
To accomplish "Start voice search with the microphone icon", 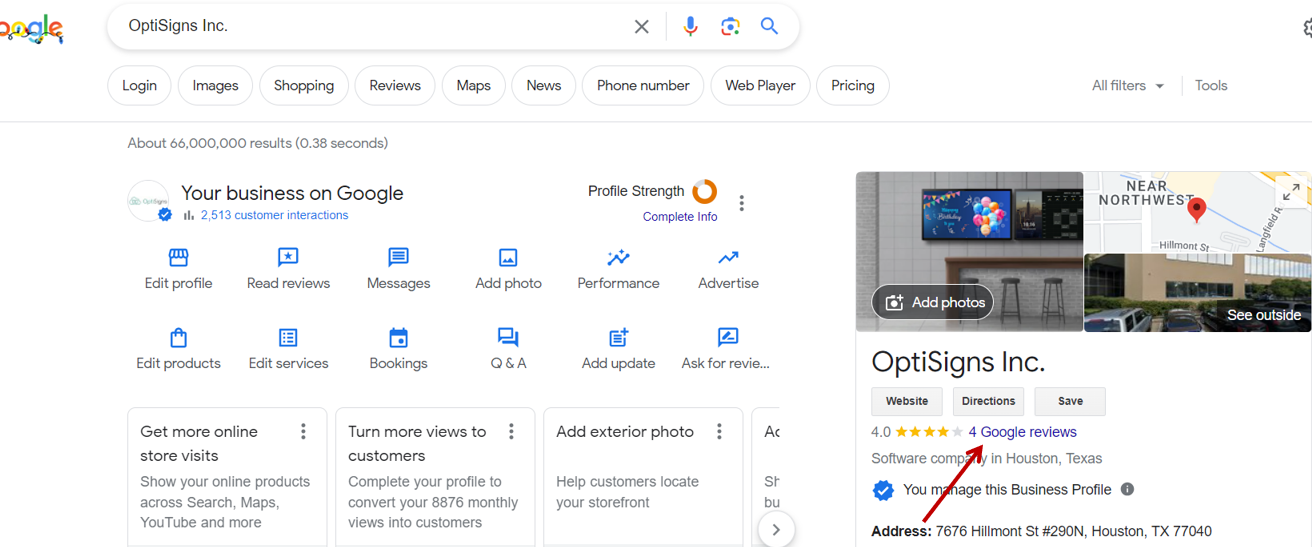I will point(690,27).
